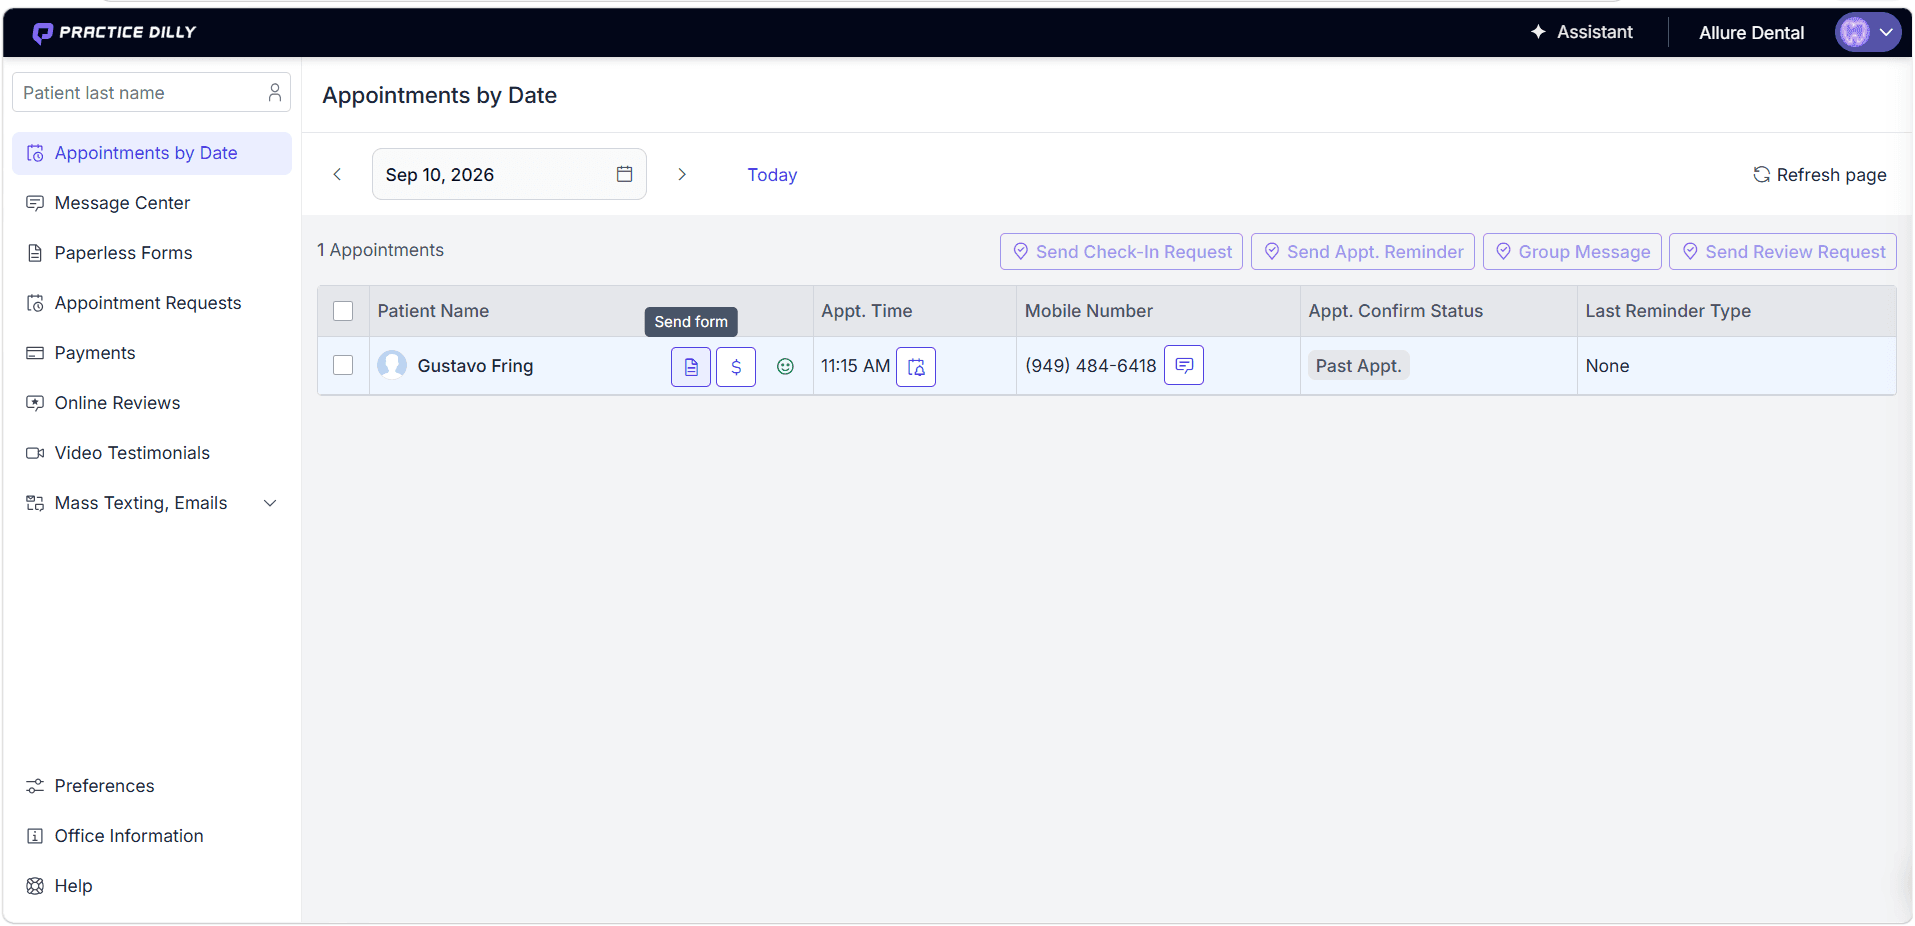The height and width of the screenshot is (926, 1915).
Task: Click the Office Information info icon
Action: tap(35, 836)
